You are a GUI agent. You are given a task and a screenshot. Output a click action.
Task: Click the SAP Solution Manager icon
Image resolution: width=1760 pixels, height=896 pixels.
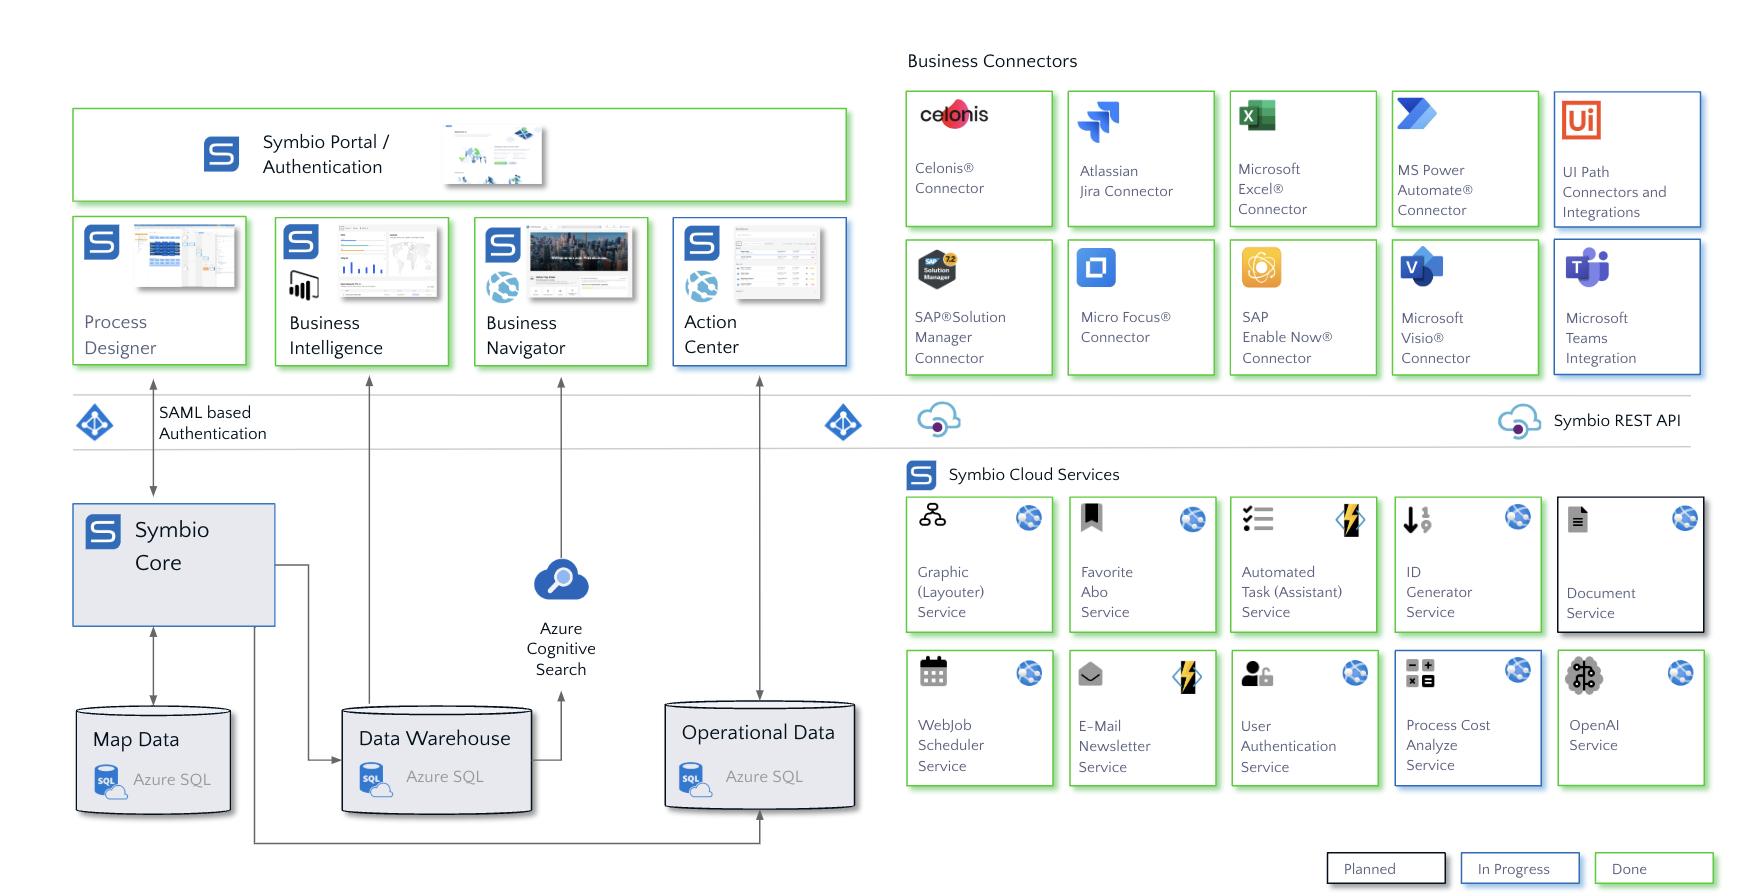click(938, 270)
